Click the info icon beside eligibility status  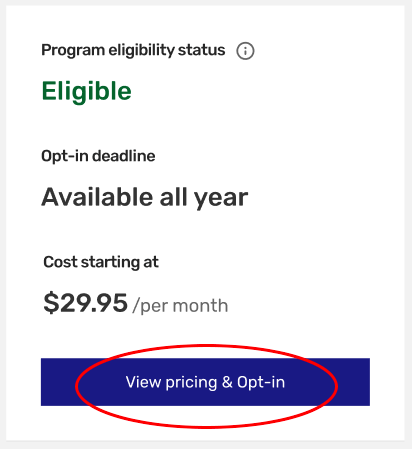click(245, 51)
